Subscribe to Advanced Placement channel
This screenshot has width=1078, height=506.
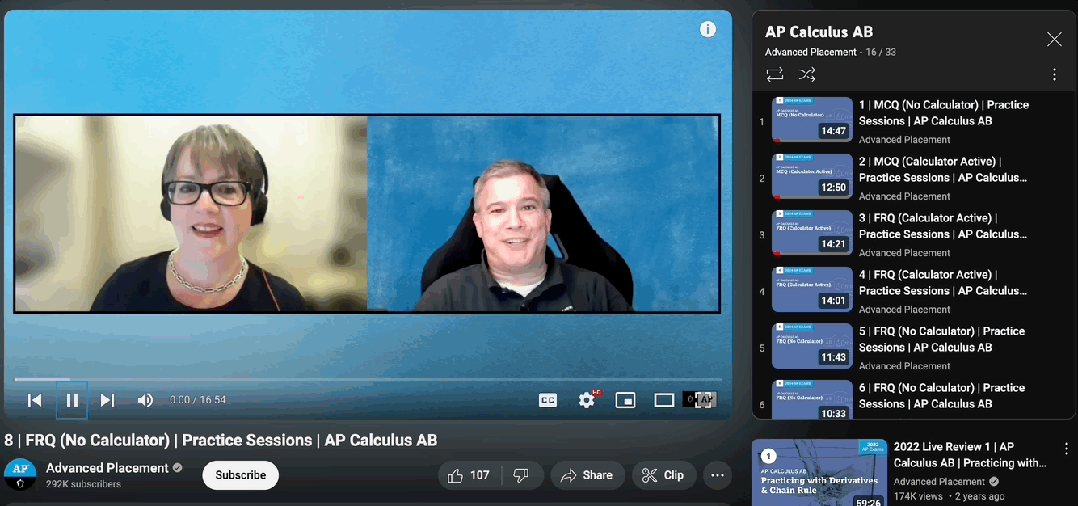[x=241, y=475]
